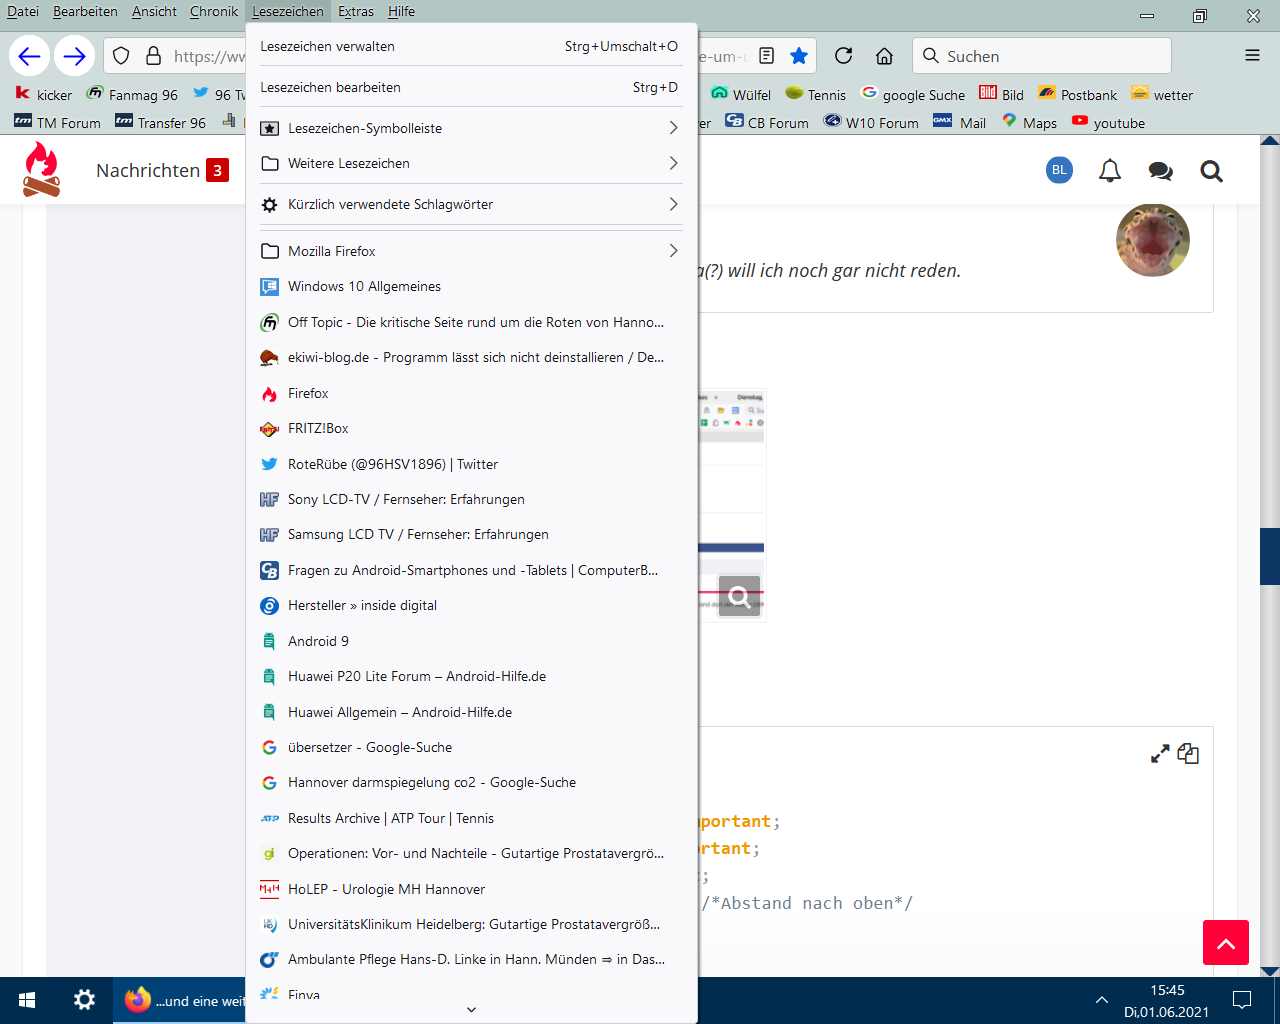Image resolution: width=1280 pixels, height=1024 pixels.
Task: Open the Datei menu
Action: 23,11
